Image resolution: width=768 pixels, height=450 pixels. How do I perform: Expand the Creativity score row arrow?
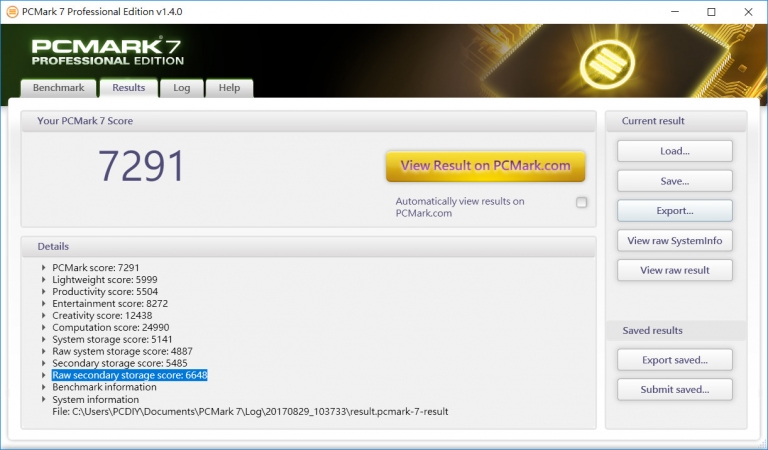(x=44, y=316)
